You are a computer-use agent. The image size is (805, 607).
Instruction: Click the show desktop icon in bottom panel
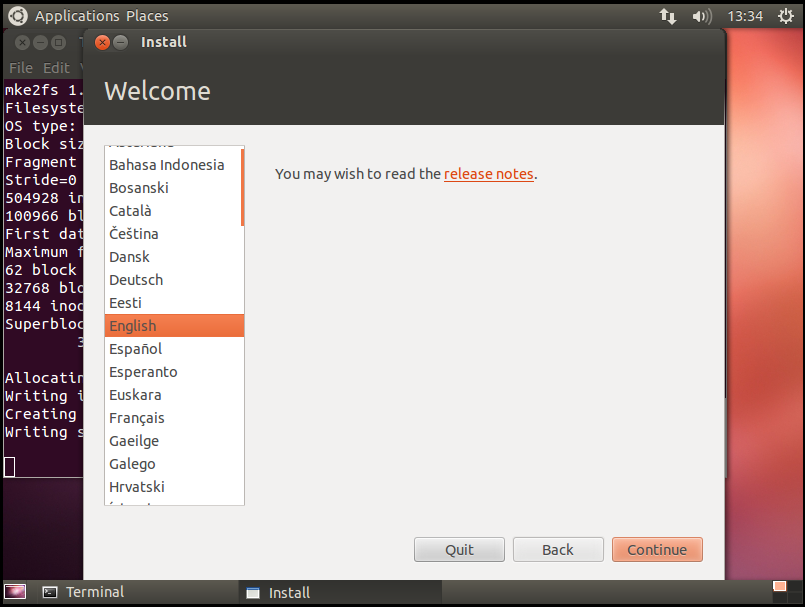(17, 592)
